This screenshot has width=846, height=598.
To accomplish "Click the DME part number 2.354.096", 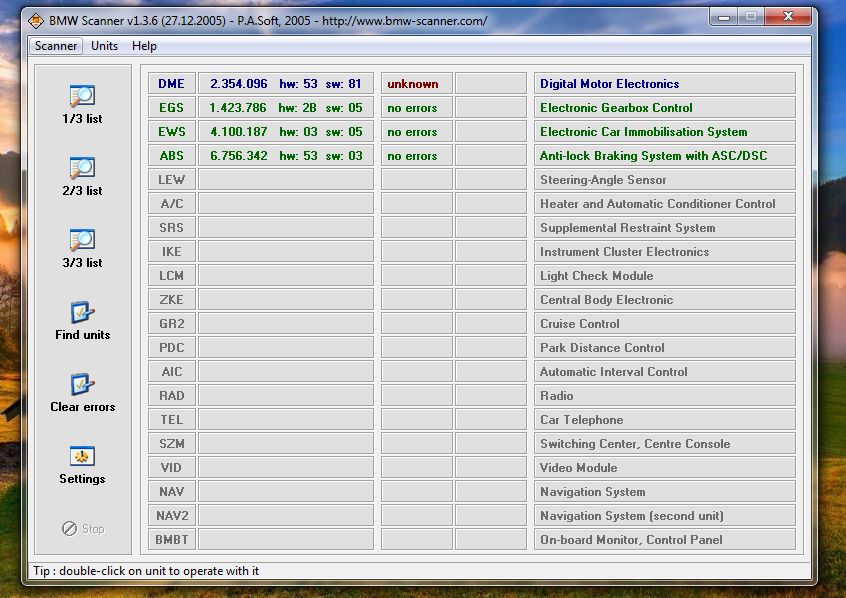I will (238, 84).
